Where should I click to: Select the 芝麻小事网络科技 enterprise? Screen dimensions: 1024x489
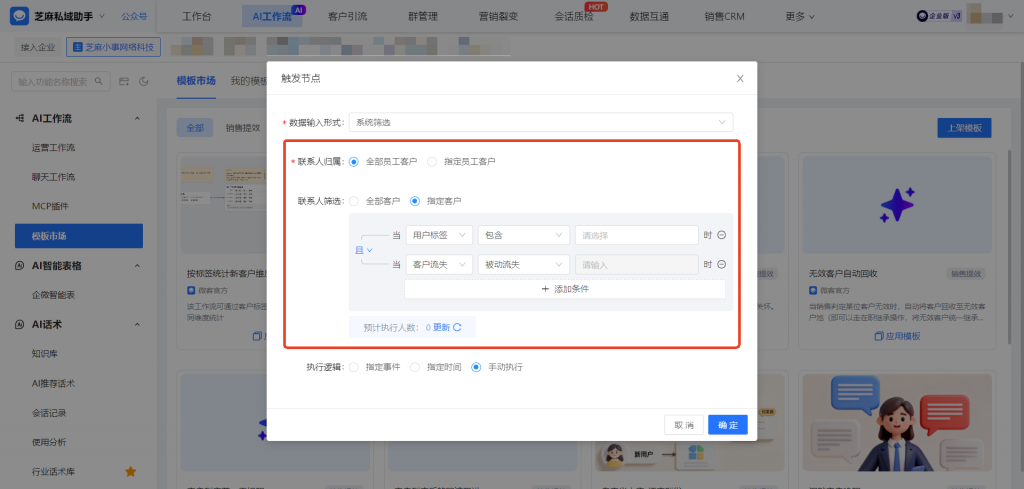tap(114, 47)
